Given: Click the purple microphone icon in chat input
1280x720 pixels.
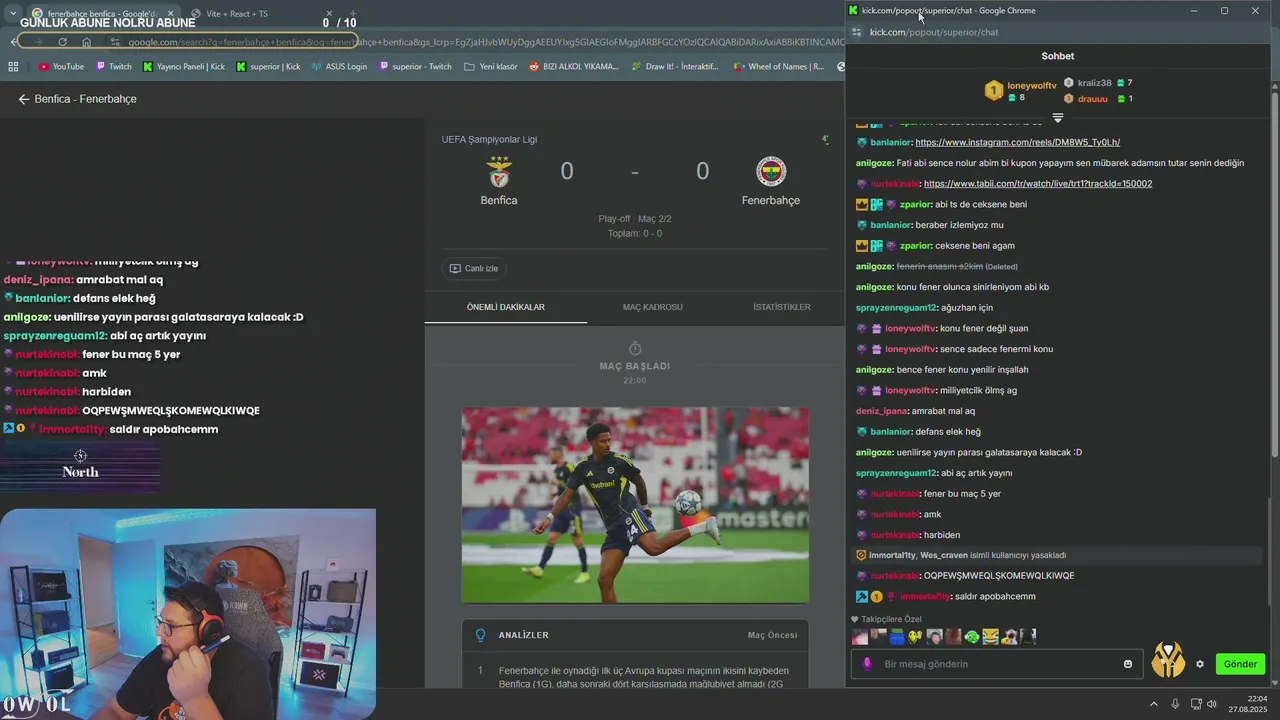Looking at the screenshot, I should tap(867, 664).
